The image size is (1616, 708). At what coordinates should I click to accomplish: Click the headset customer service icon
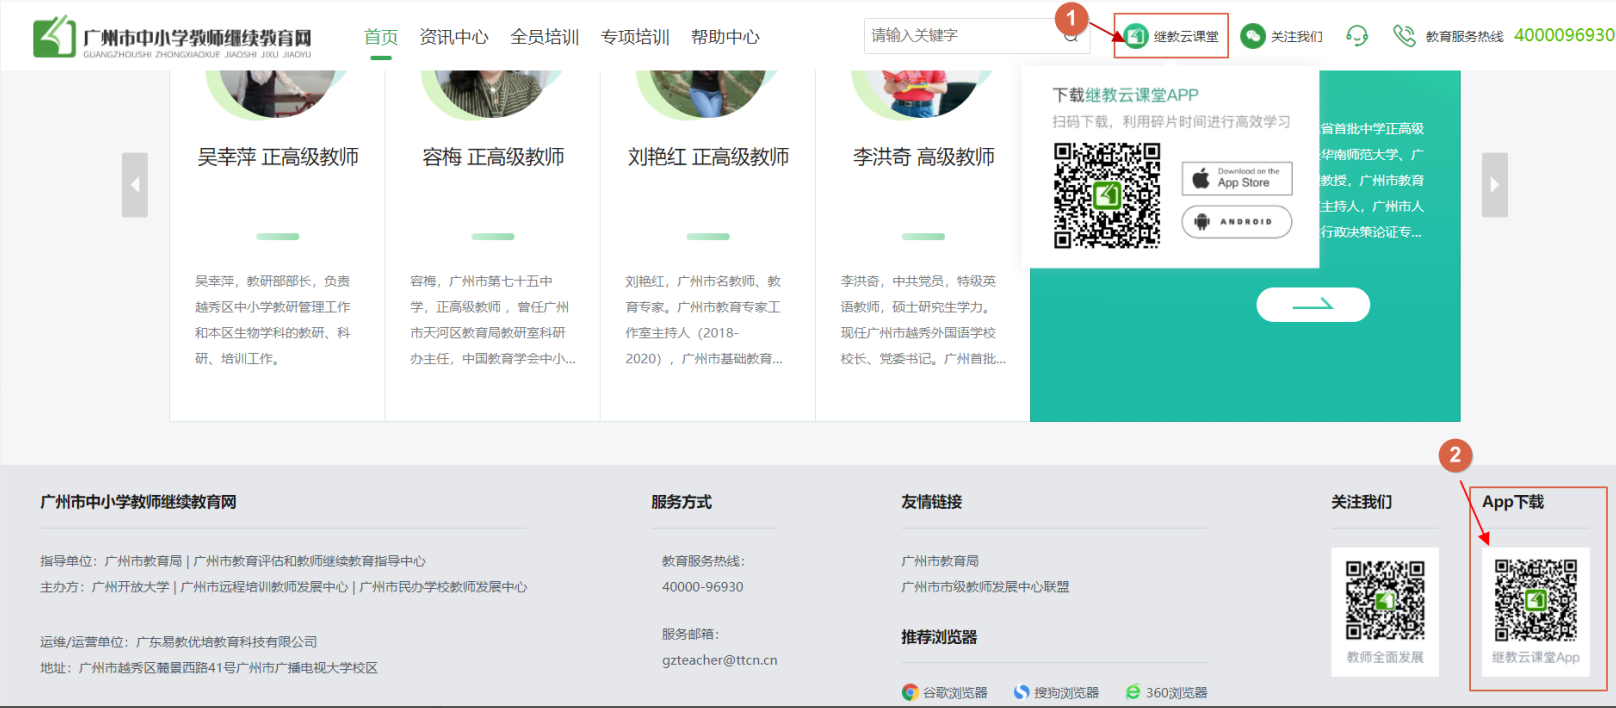pos(1357,36)
